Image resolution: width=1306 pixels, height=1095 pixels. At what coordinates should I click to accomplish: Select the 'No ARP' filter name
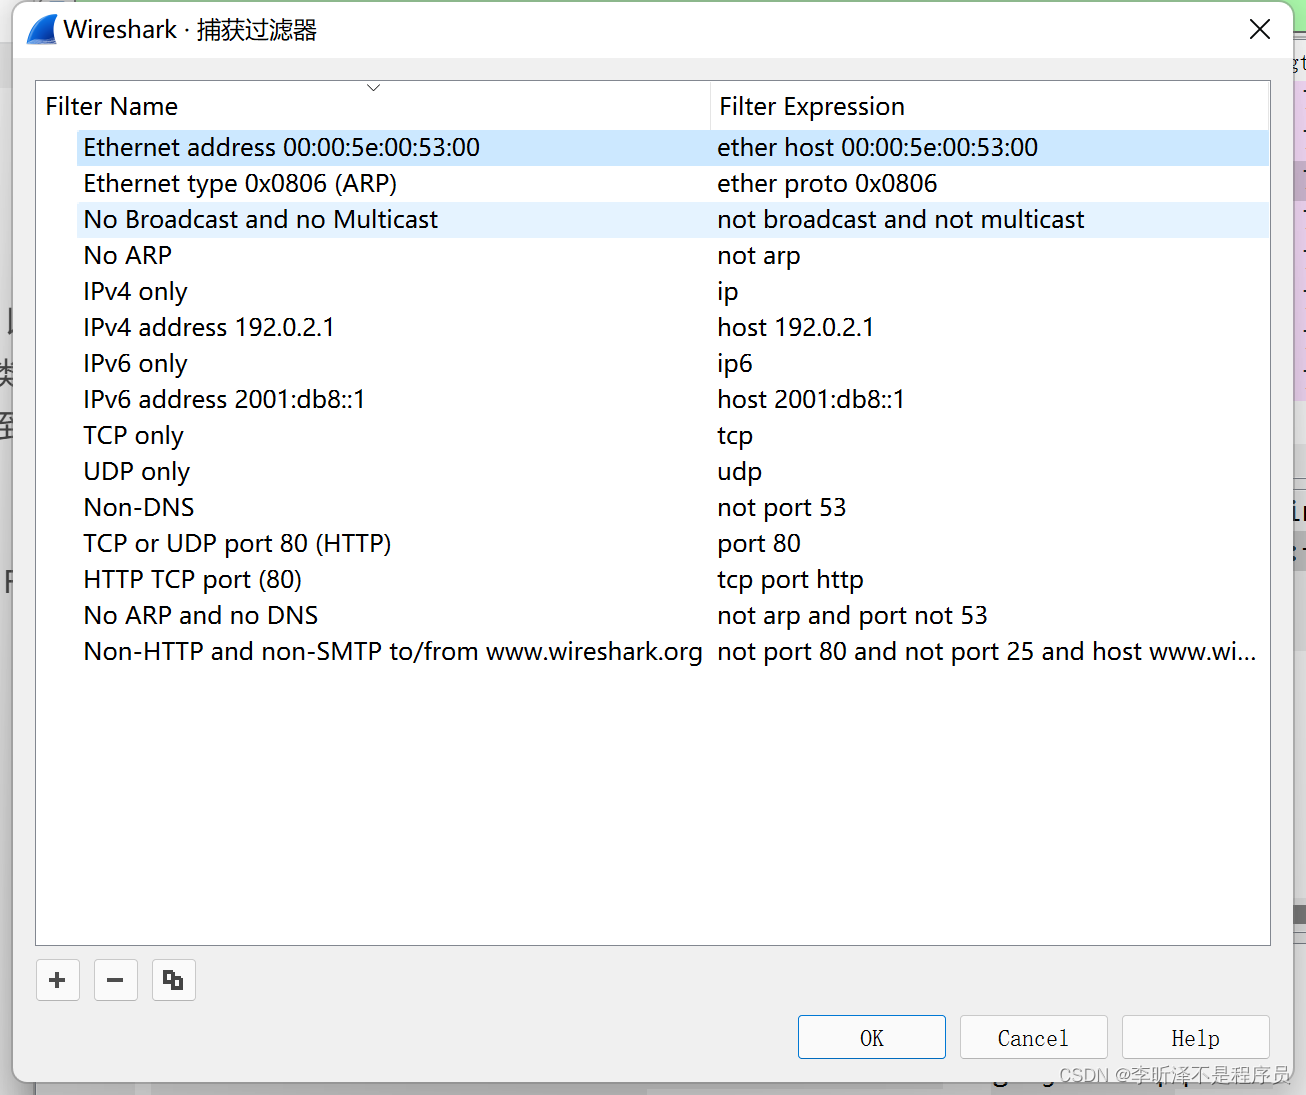[x=128, y=256]
